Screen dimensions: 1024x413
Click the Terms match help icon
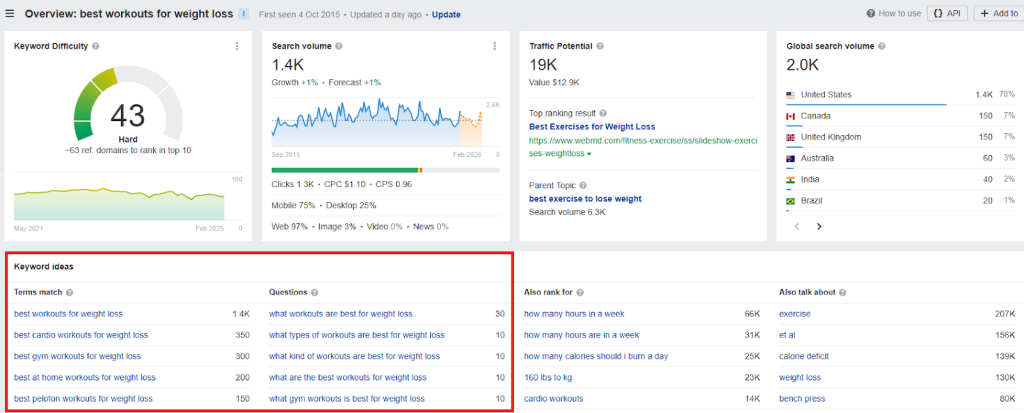coord(69,292)
